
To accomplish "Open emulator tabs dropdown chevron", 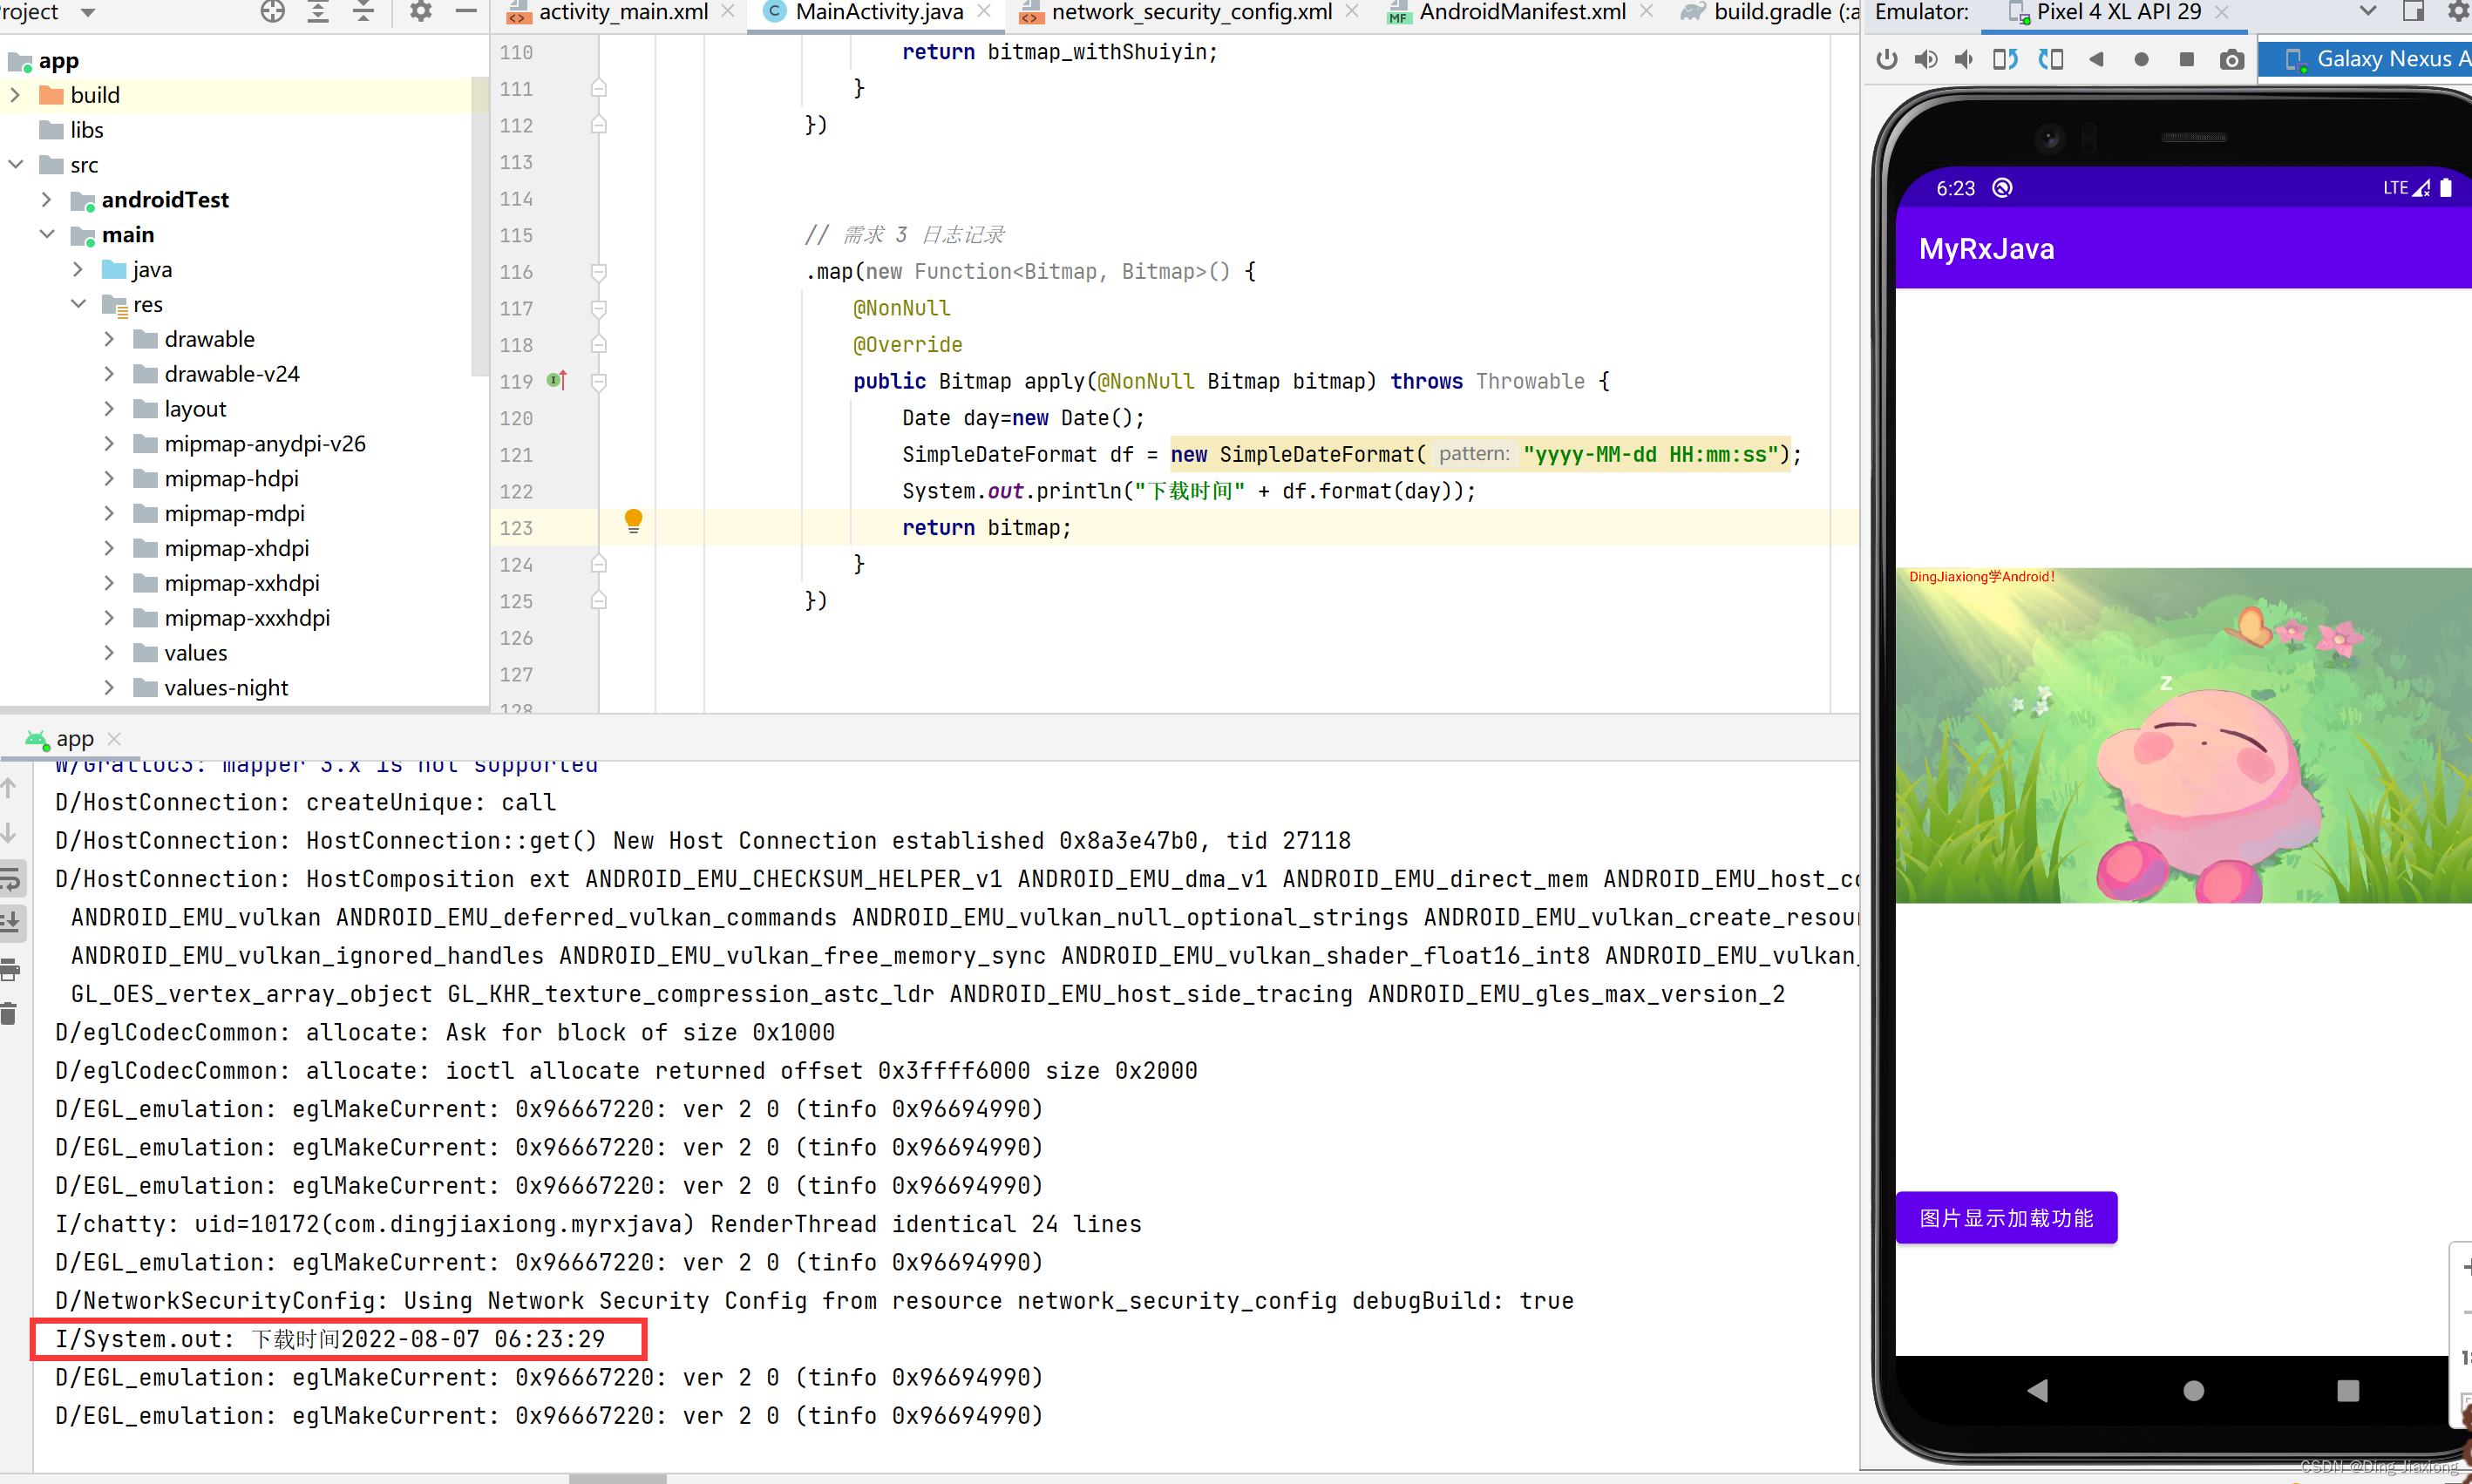I will point(2367,12).
